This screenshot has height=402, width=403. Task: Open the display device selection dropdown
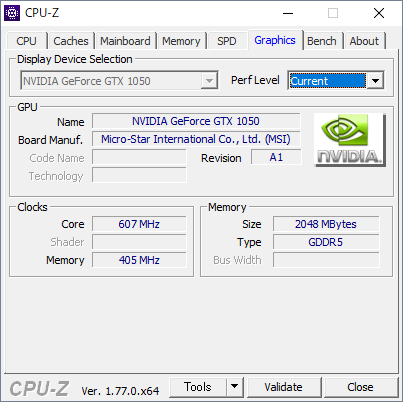click(x=119, y=80)
